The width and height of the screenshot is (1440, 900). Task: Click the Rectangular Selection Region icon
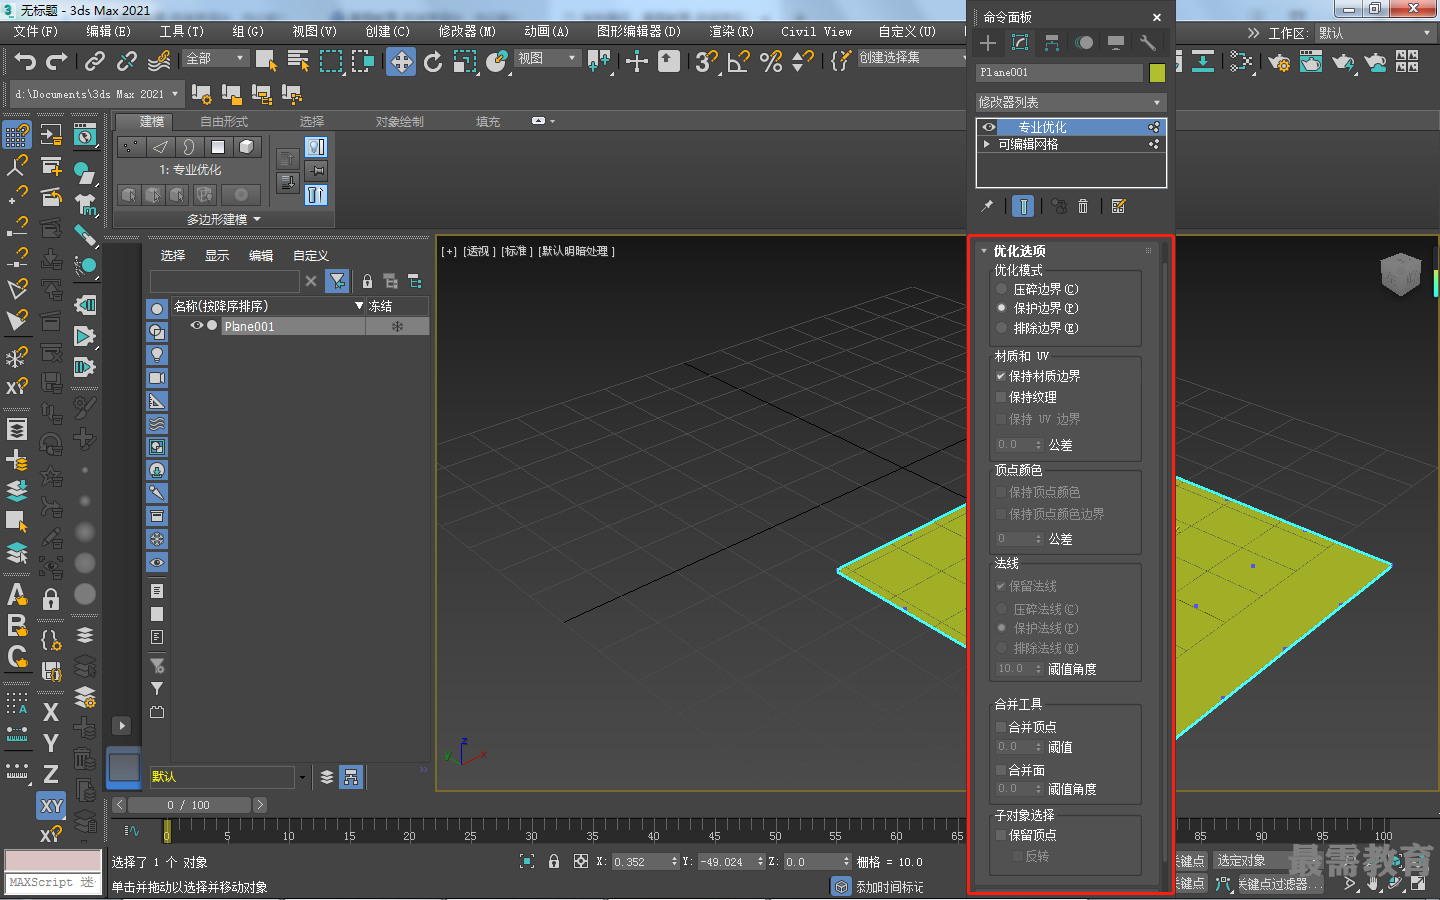click(331, 61)
